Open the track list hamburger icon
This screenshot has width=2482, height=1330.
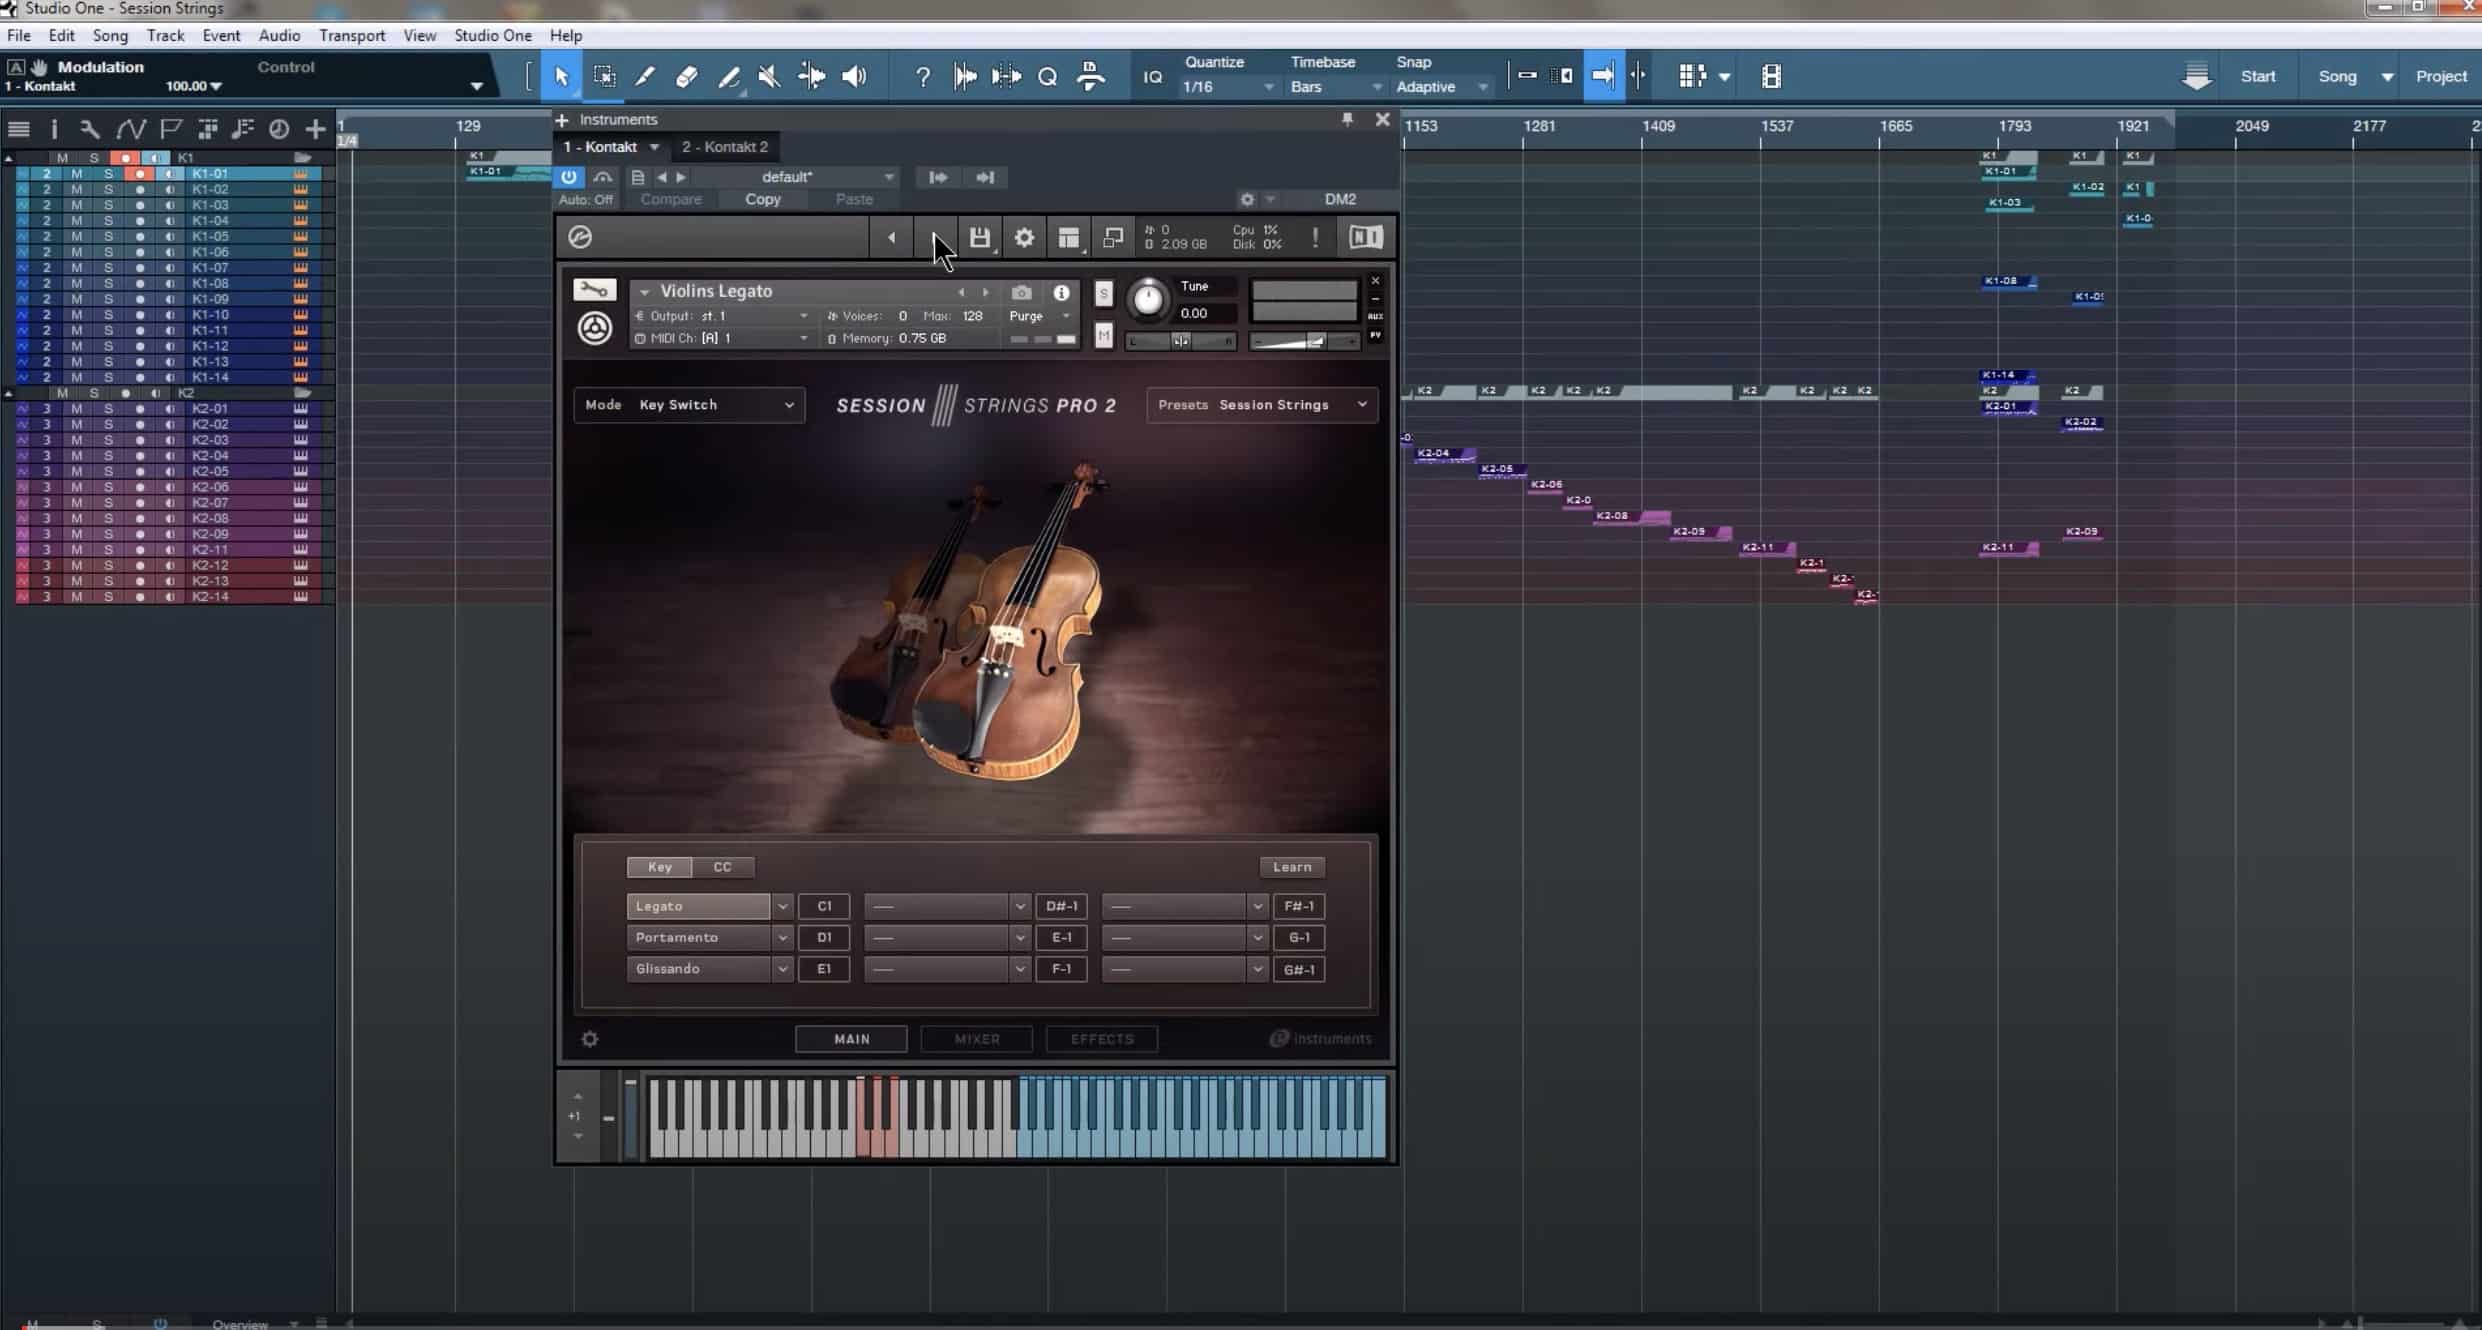18,128
